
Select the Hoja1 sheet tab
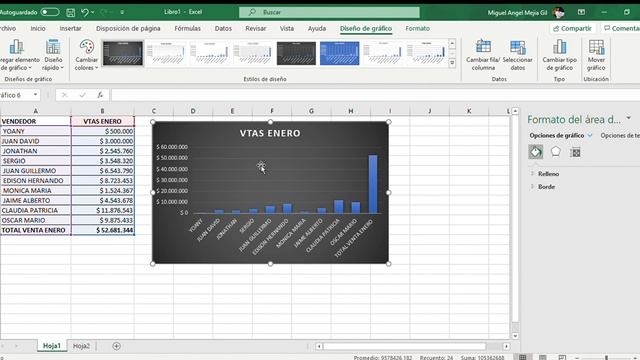click(52, 346)
